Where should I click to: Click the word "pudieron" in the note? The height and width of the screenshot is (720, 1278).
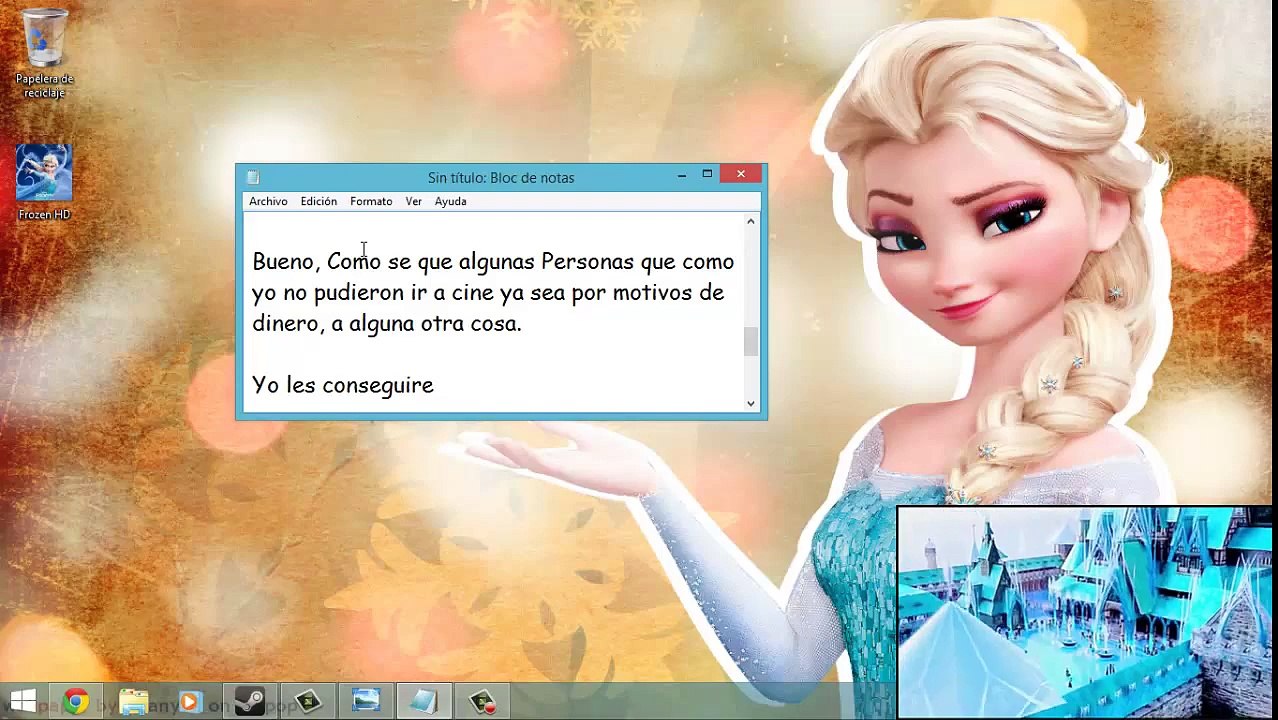point(358,293)
